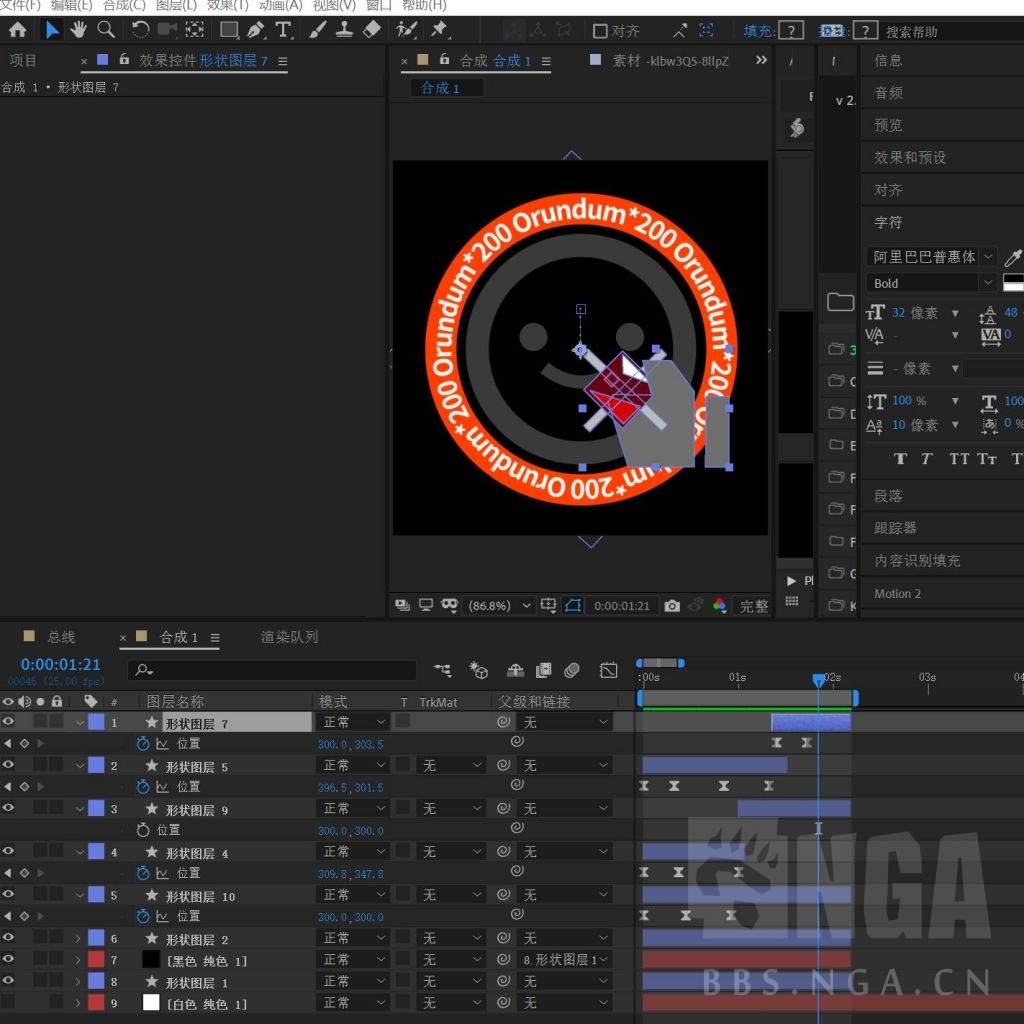Switch to the 渲染队列 tab
This screenshot has width=1024, height=1024.
tap(289, 637)
